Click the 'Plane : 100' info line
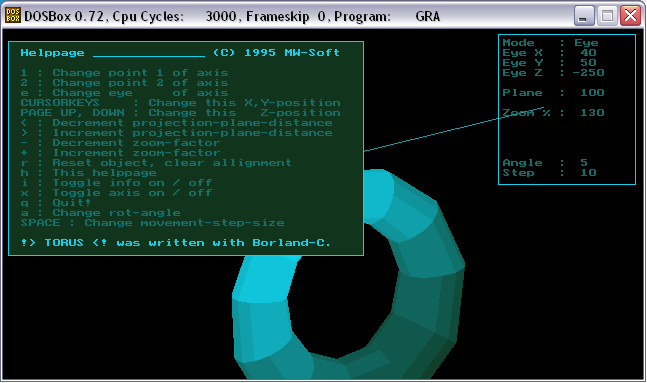Viewport: 647px width, 383px height. (553, 93)
